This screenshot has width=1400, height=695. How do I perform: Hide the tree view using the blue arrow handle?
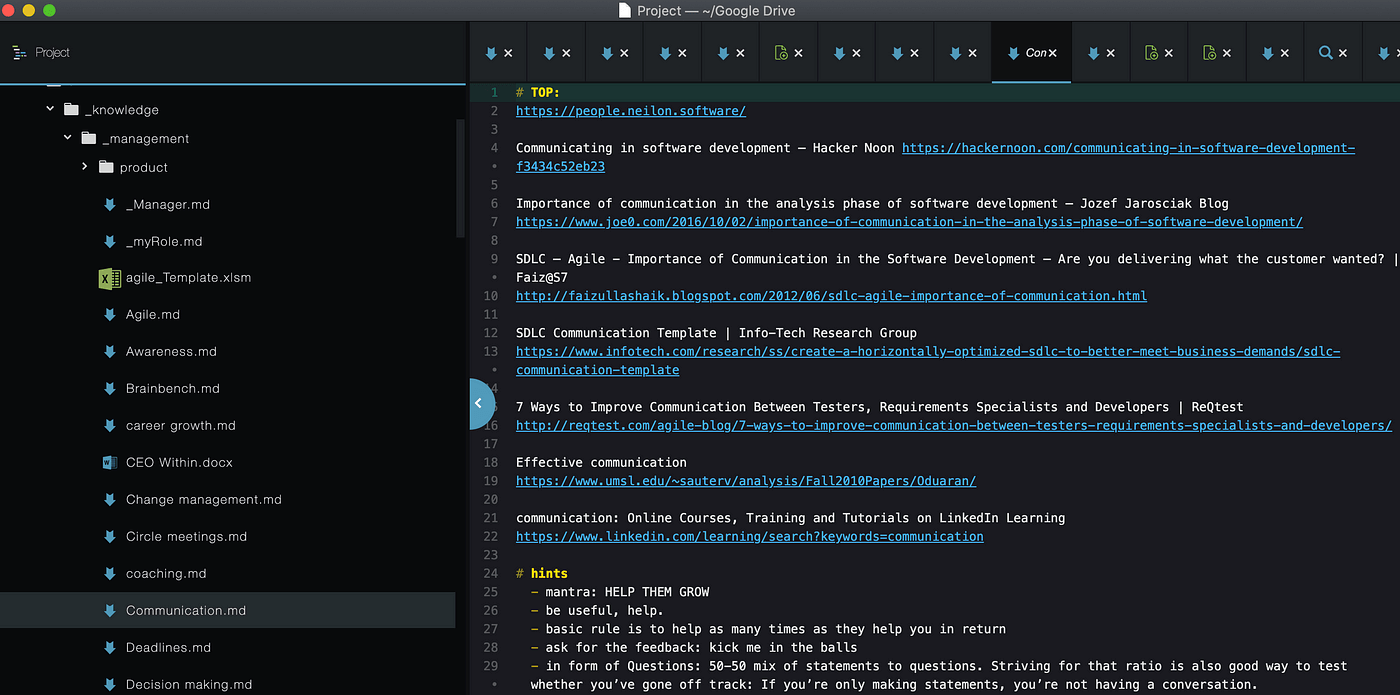coord(479,403)
